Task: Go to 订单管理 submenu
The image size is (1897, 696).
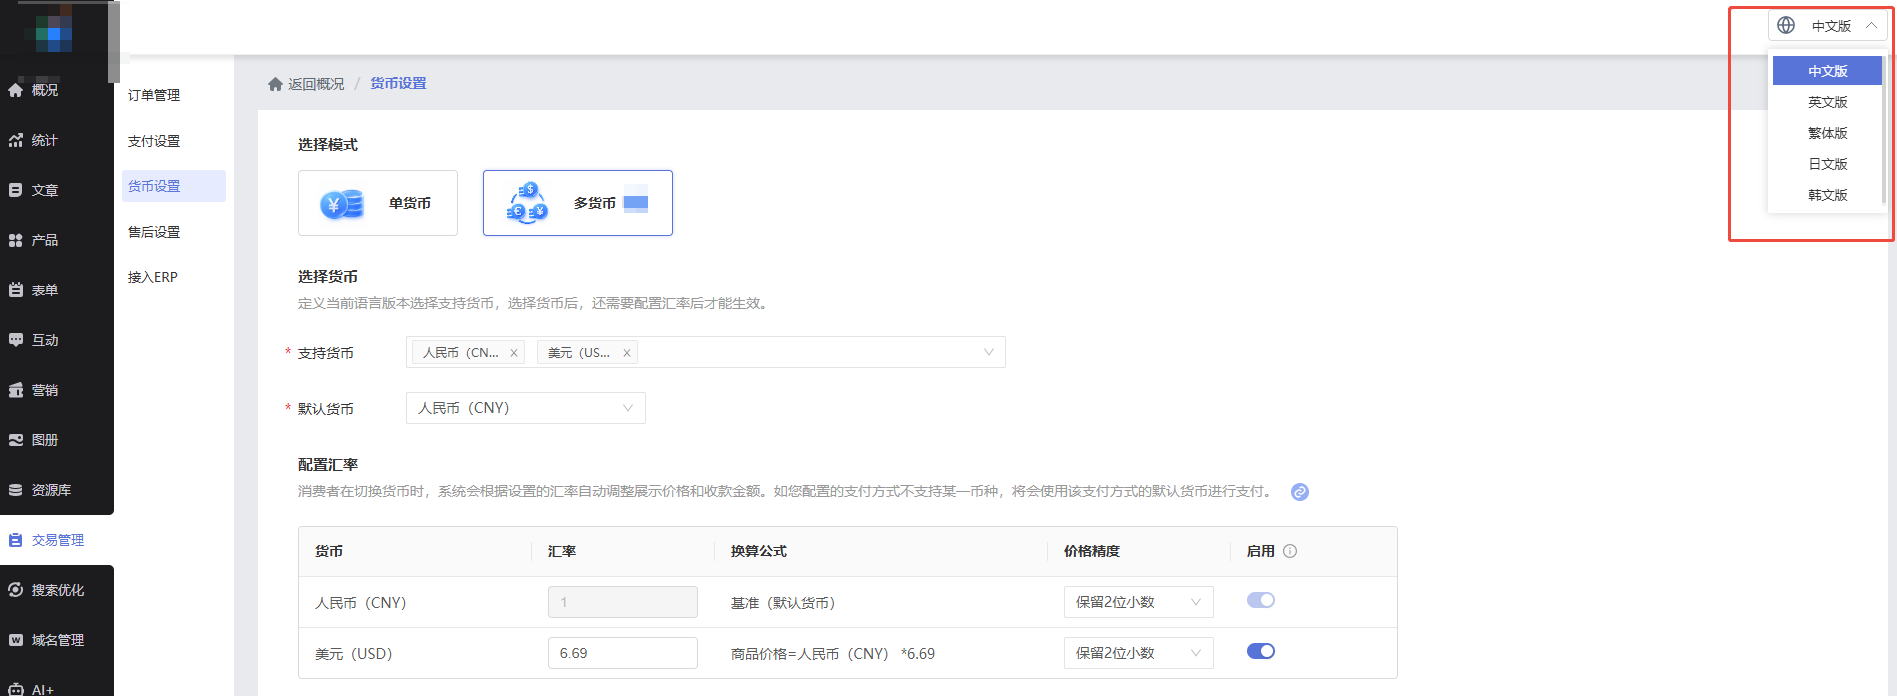Action: 154,95
